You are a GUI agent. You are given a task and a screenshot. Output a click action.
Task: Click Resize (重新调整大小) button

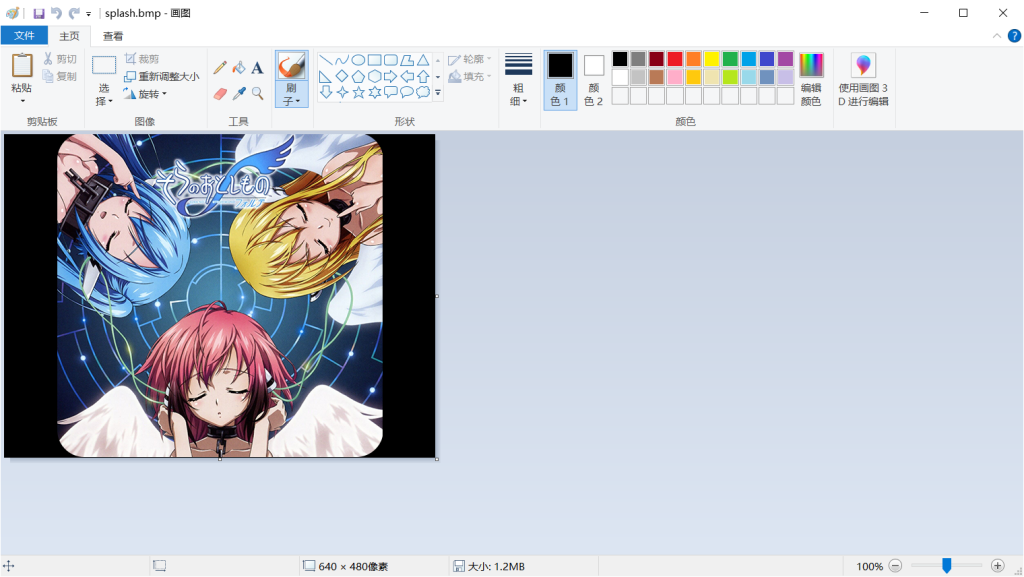[162, 76]
